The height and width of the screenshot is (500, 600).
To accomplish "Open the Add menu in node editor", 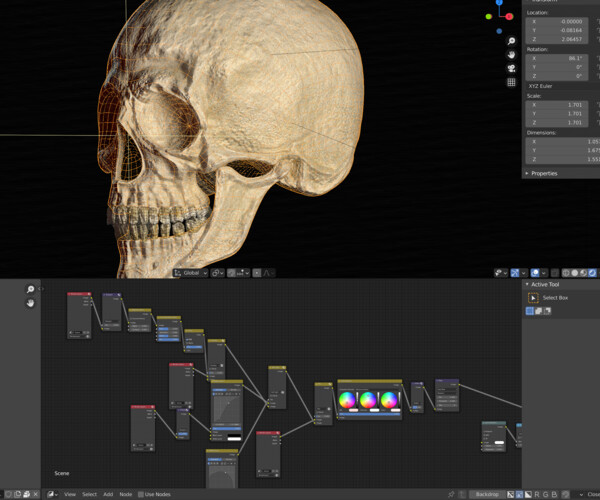I will click(x=108, y=494).
